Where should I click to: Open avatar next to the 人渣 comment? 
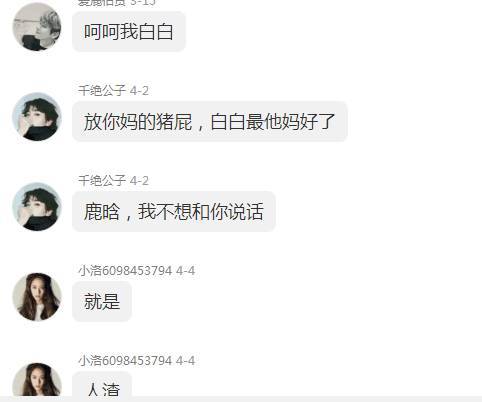(37, 379)
